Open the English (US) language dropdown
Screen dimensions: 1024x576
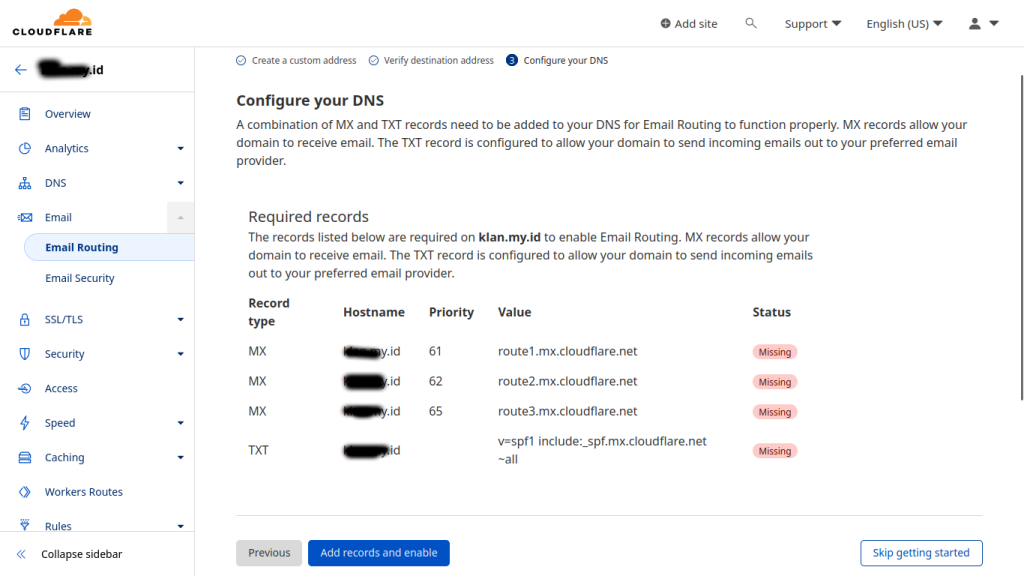[904, 24]
